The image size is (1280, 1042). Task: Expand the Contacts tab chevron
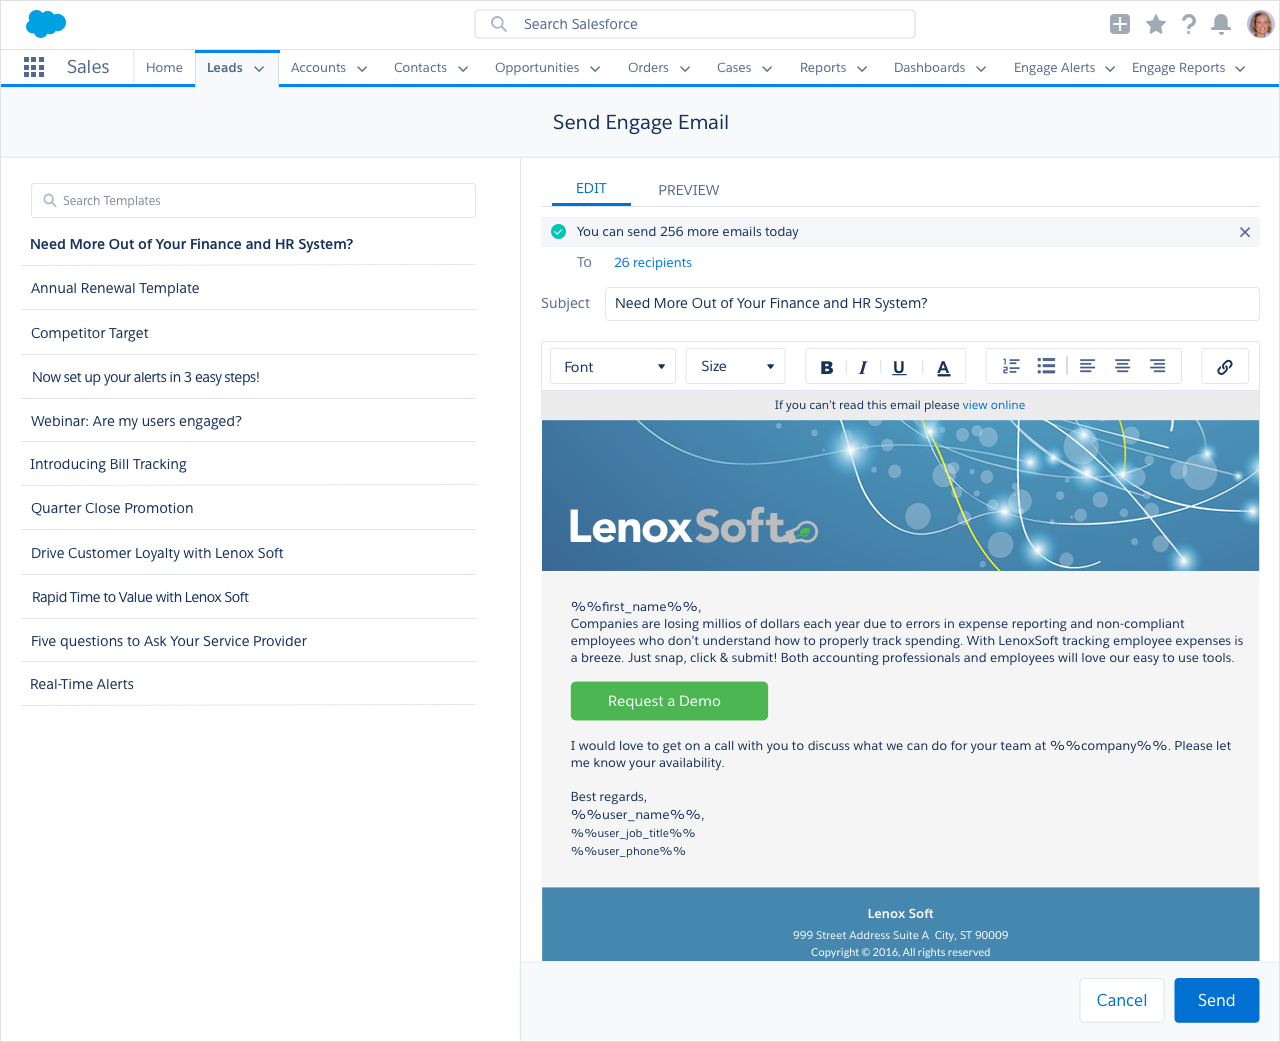coord(463,69)
